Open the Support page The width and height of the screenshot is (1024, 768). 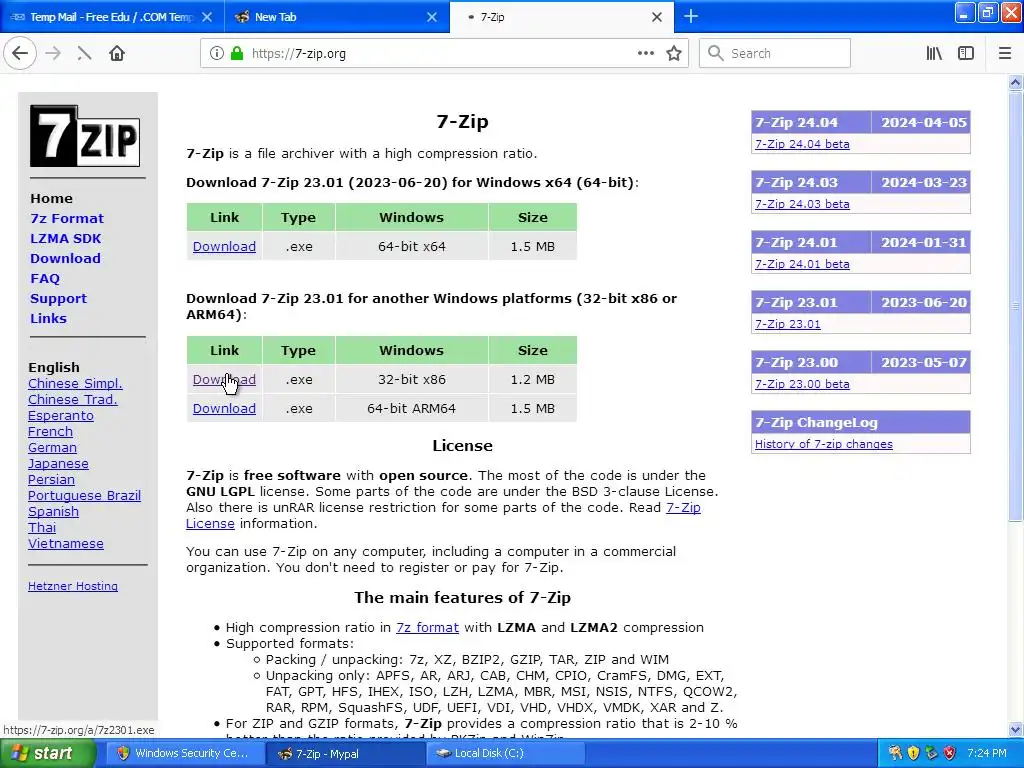coord(58,298)
